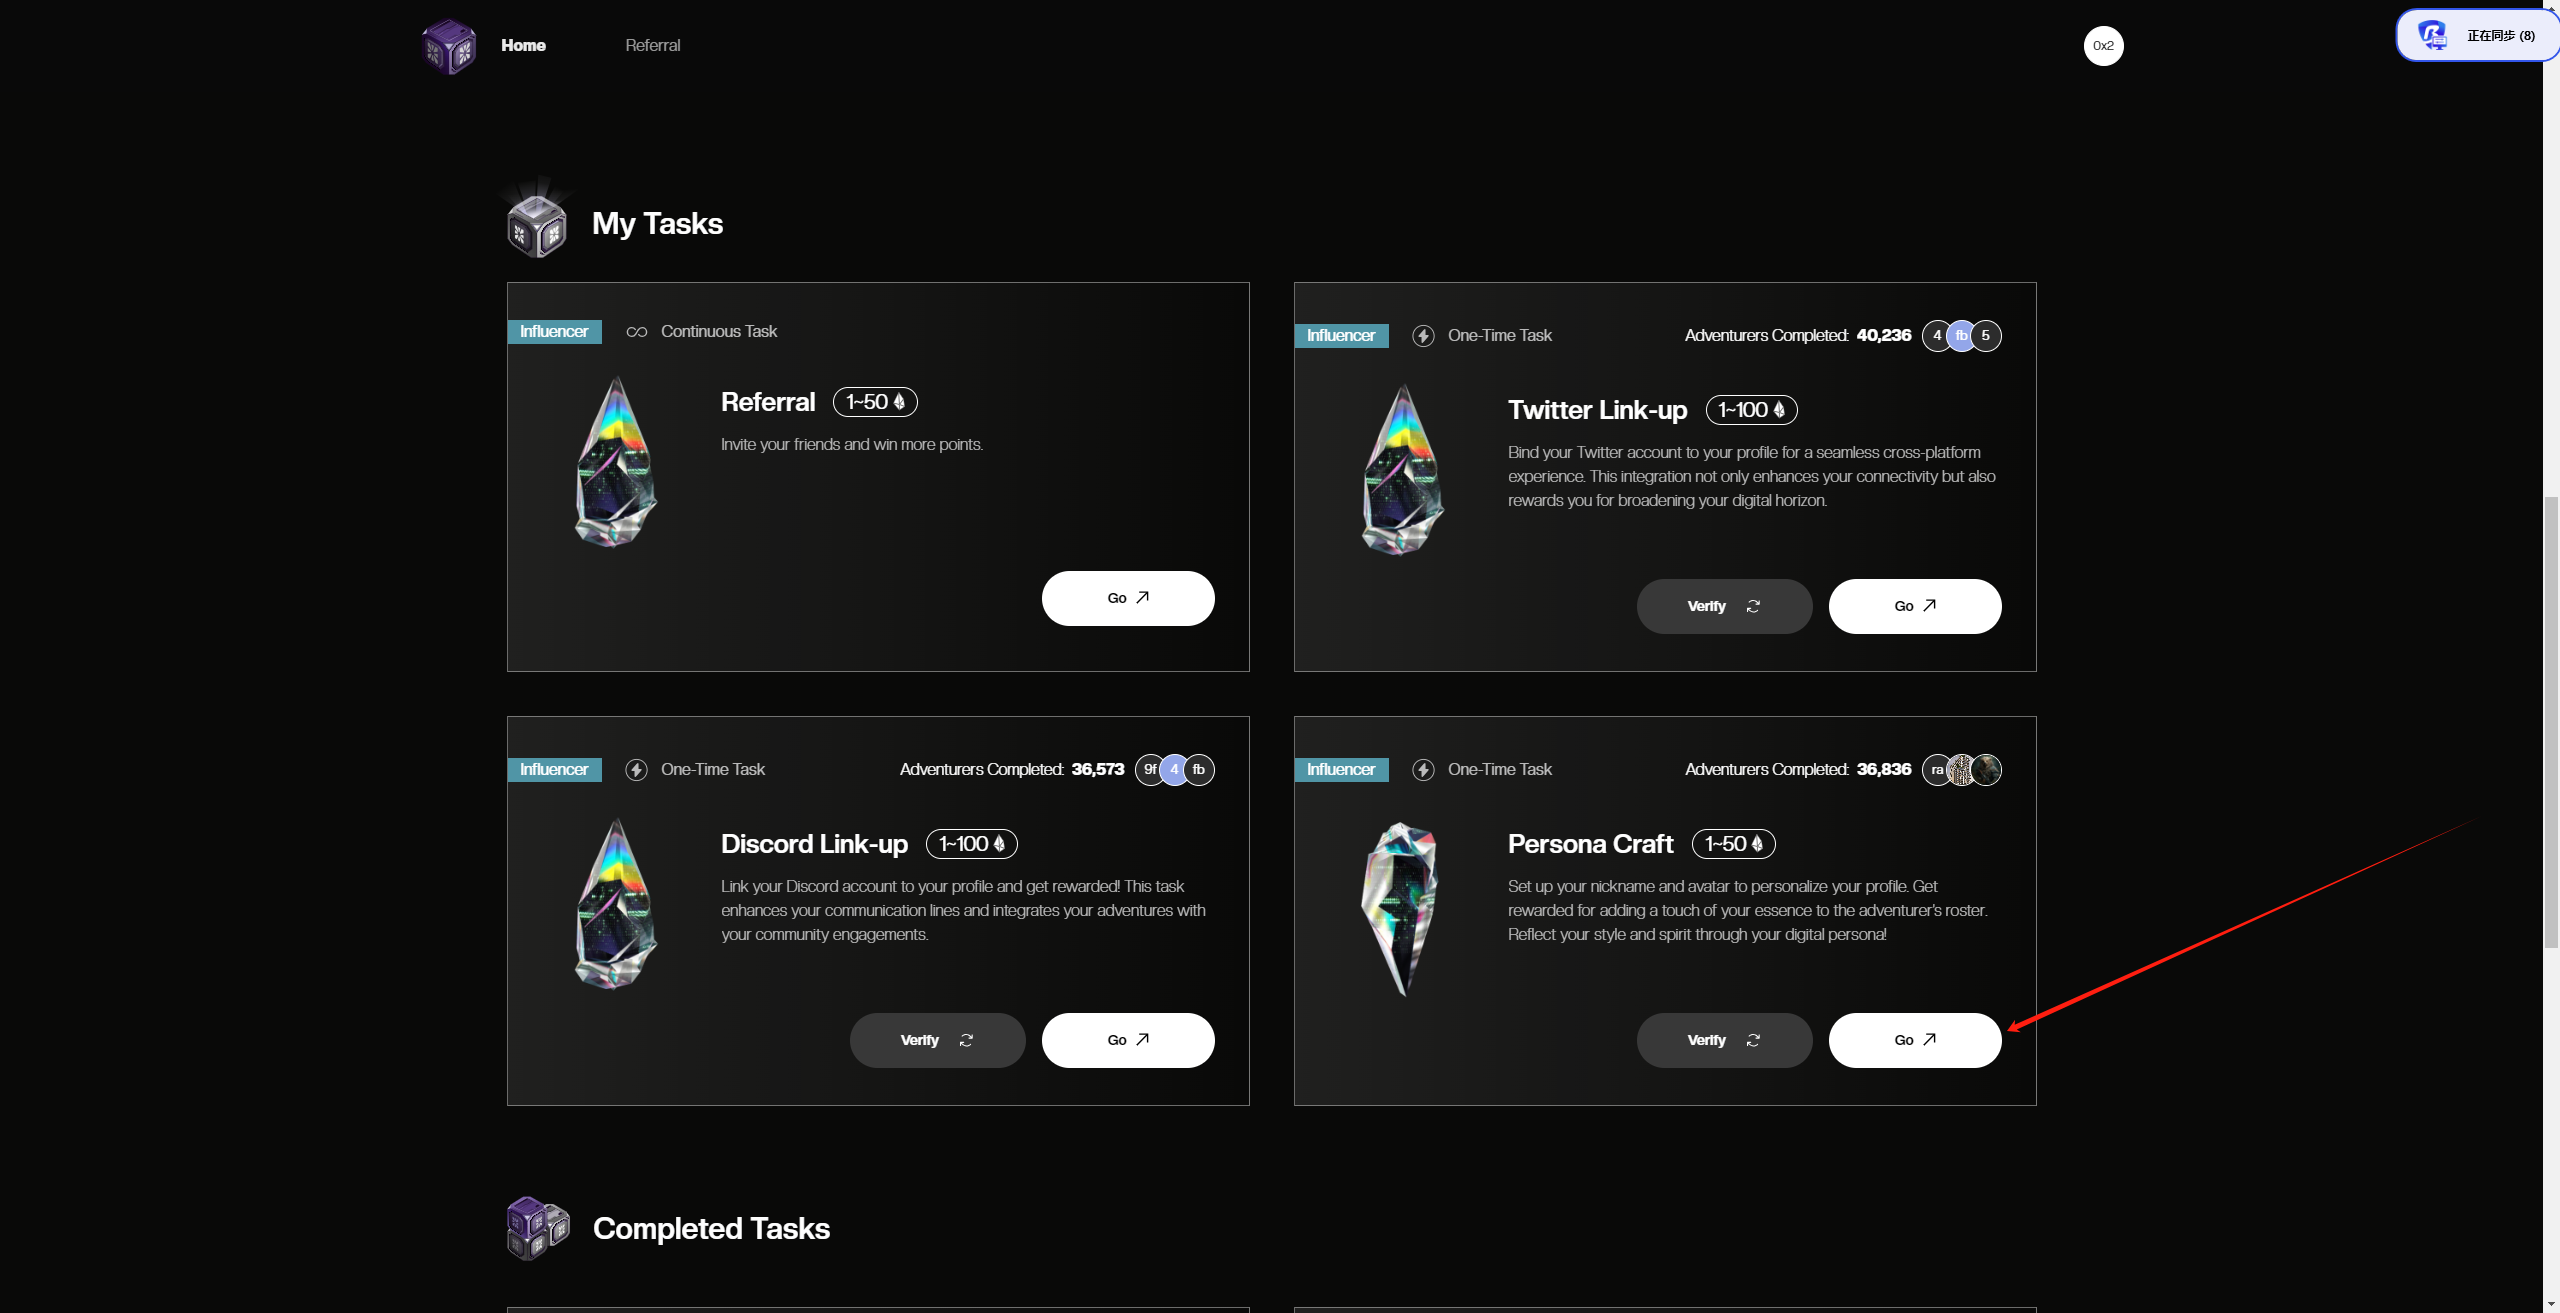Verify the Discord Link-up task

tap(937, 1040)
